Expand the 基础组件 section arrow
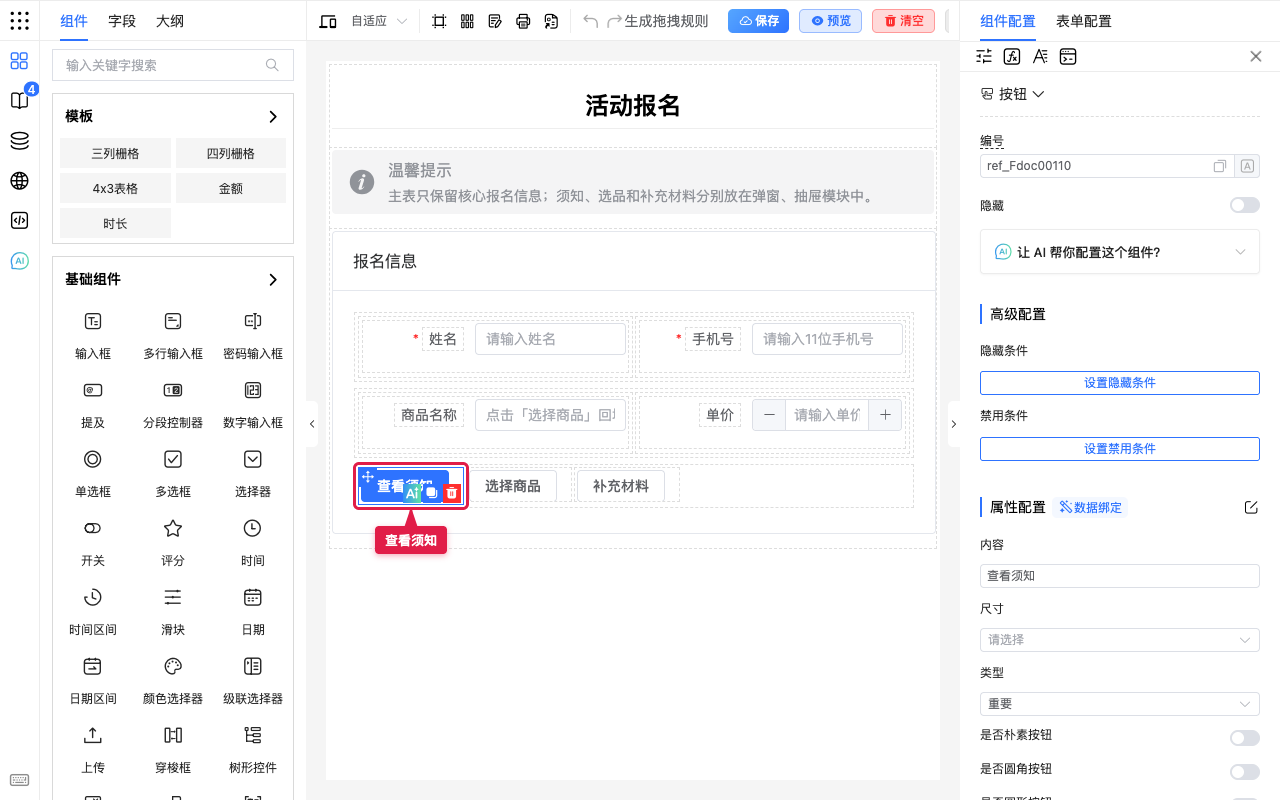 tap(273, 280)
